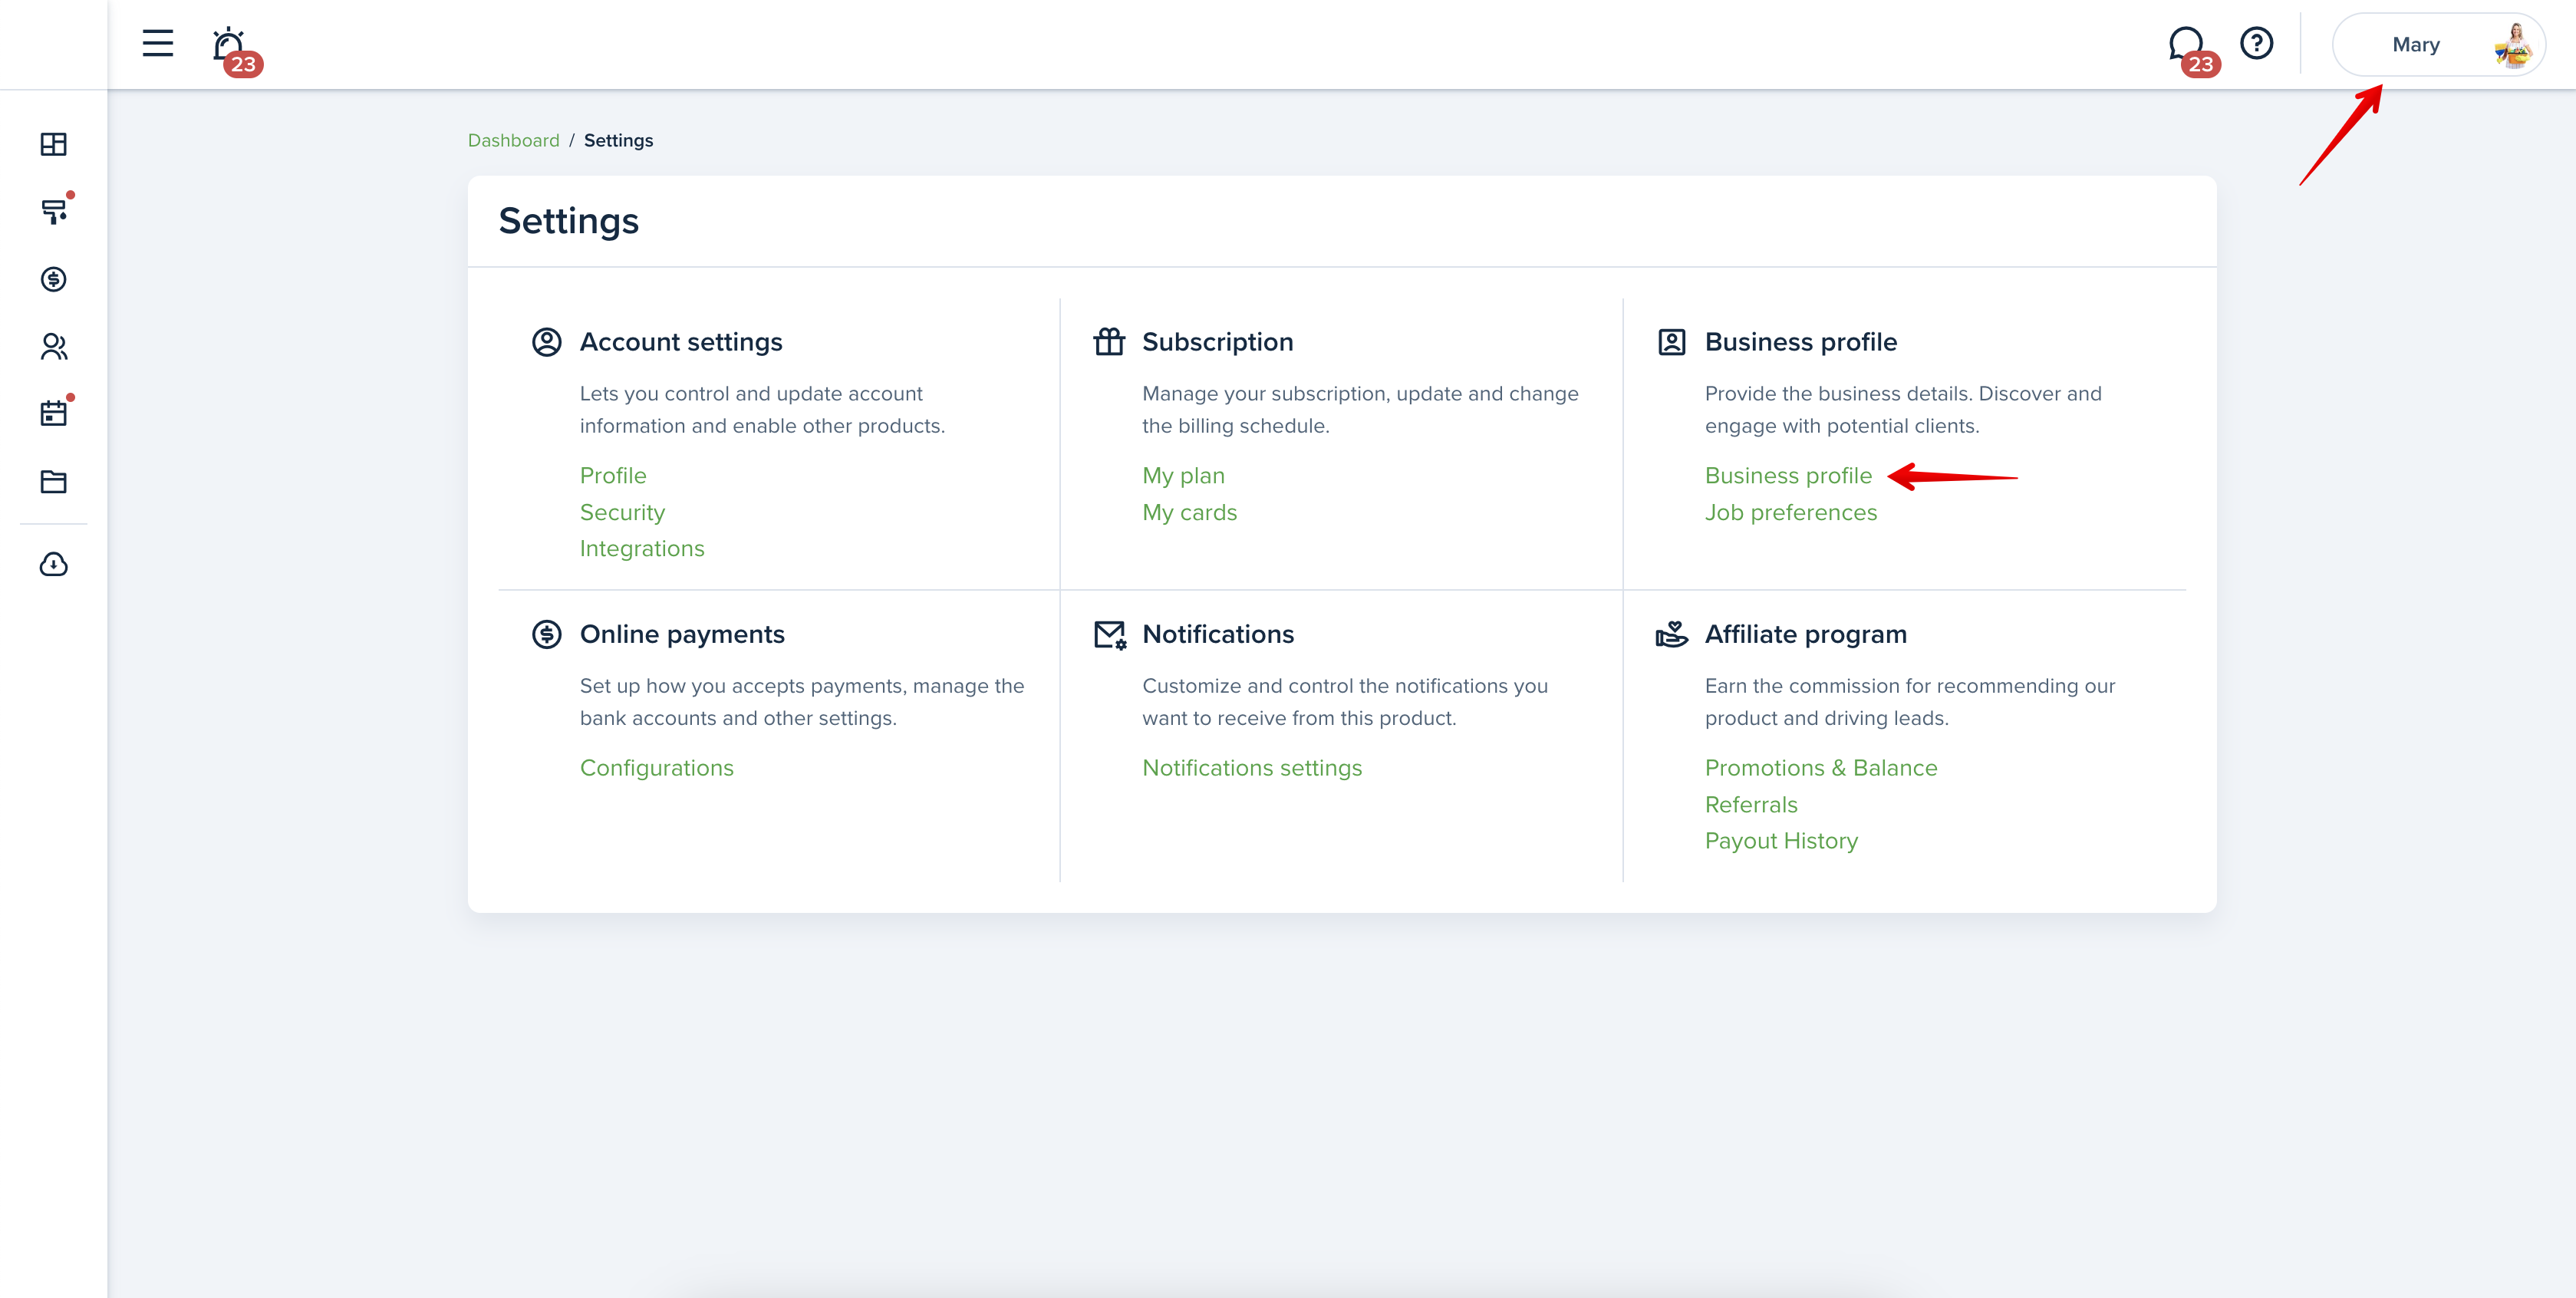Open the Profile link

coord(613,476)
